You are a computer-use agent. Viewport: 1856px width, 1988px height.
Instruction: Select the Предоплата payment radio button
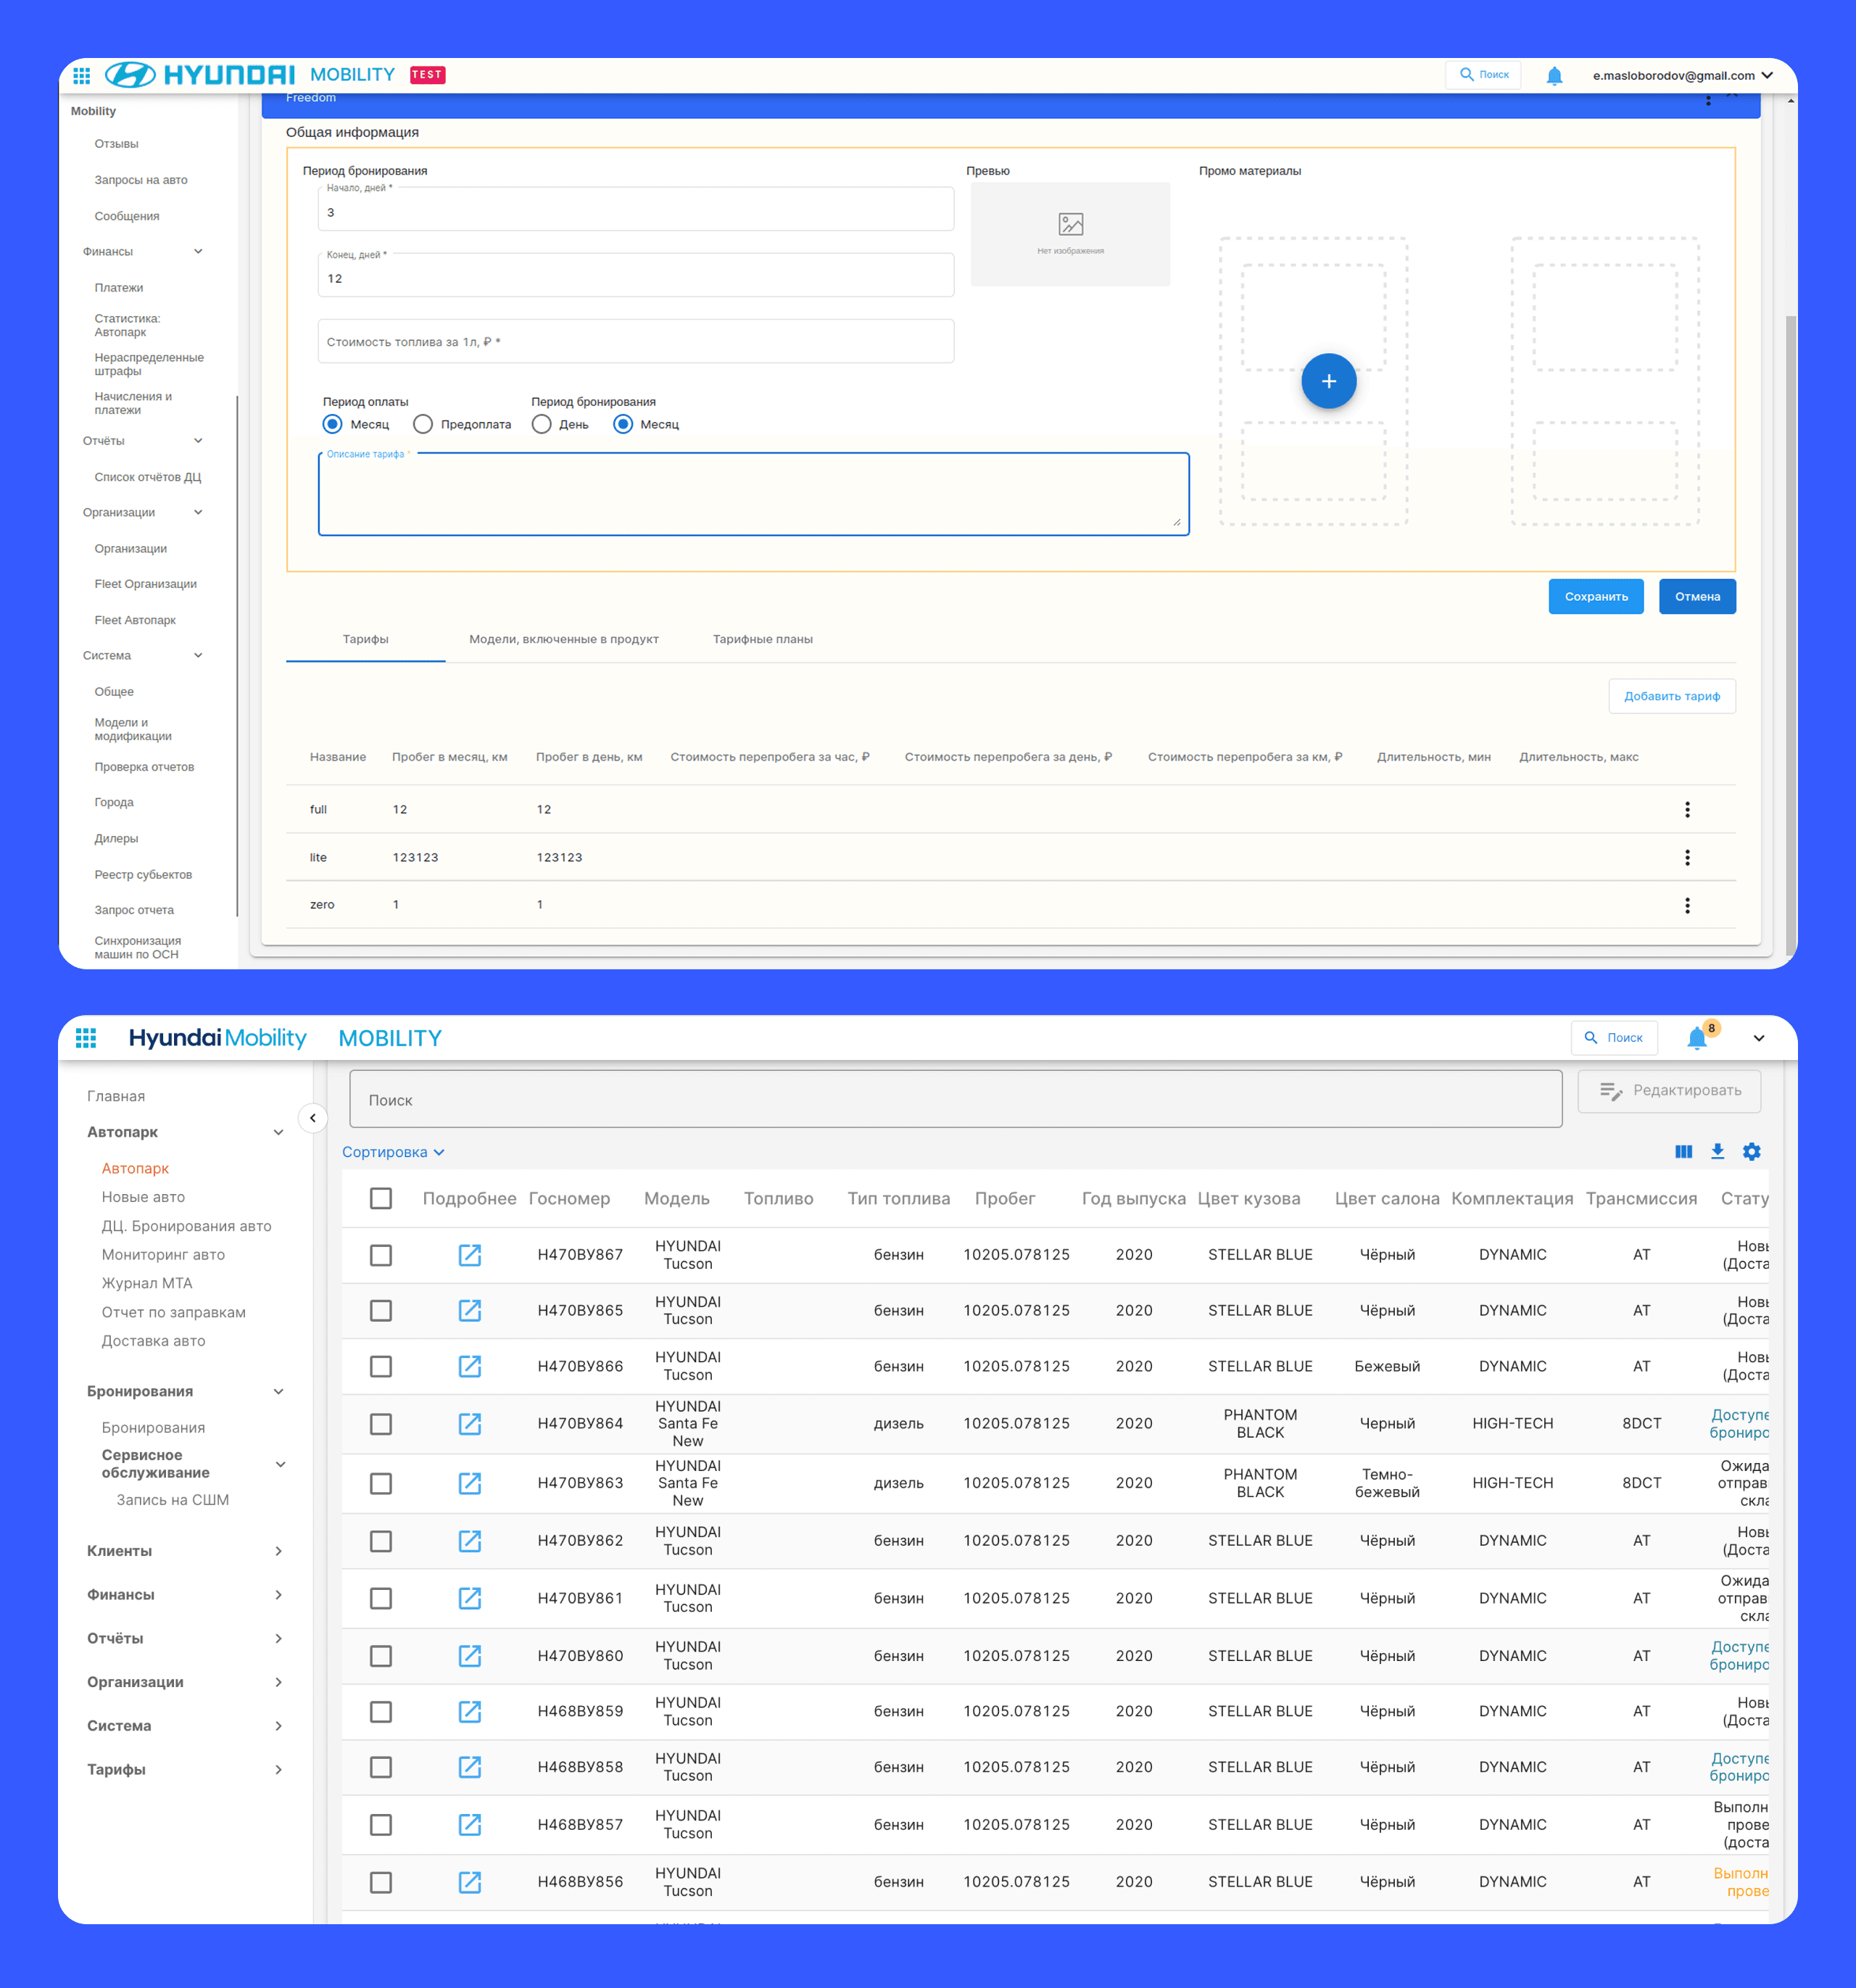(x=423, y=424)
